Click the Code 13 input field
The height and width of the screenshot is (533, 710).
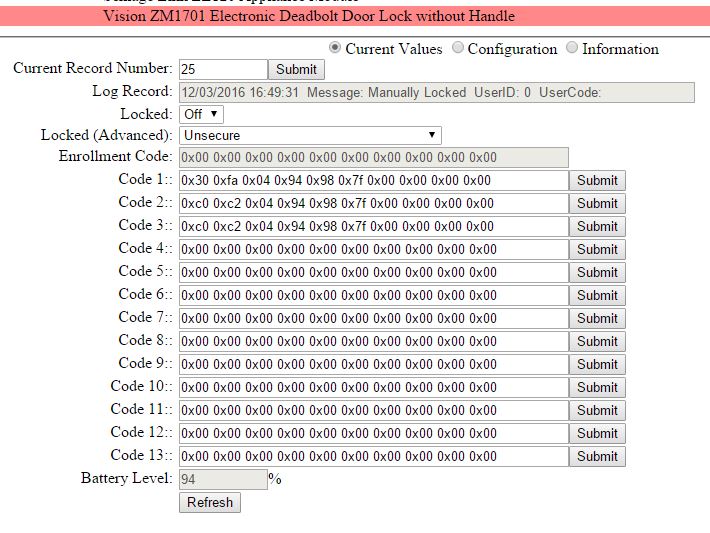[374, 456]
